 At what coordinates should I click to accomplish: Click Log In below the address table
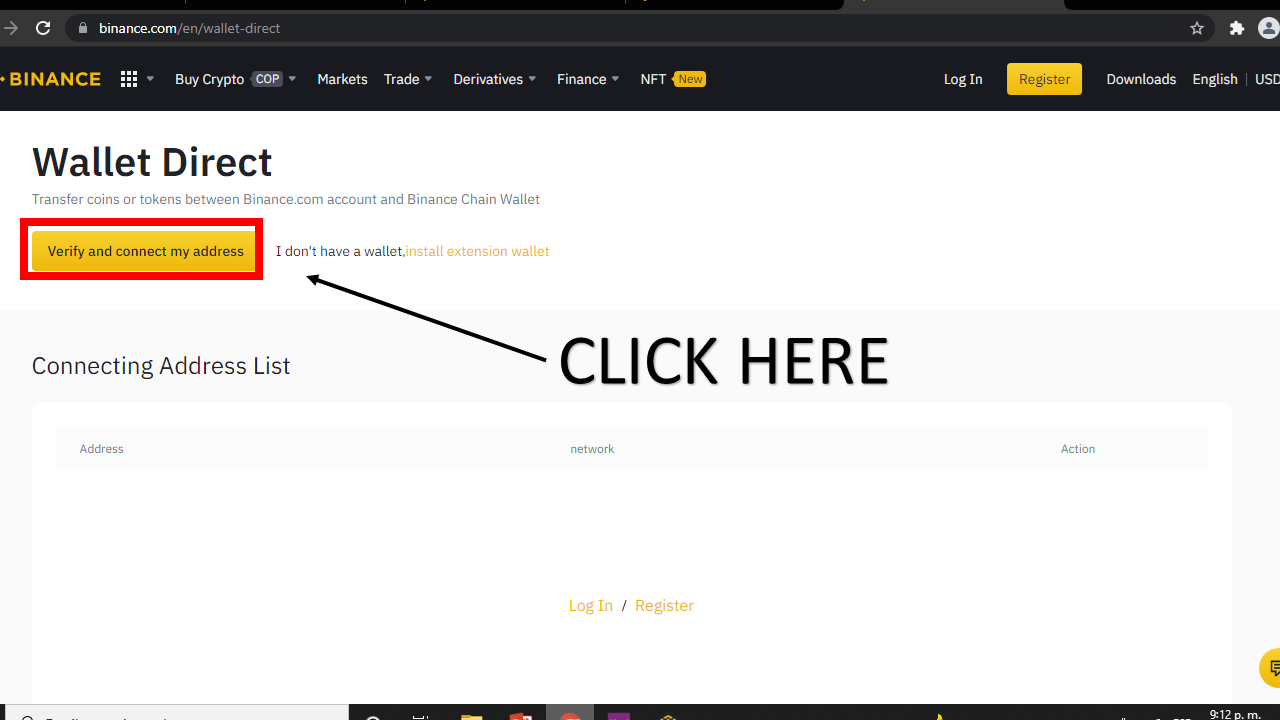591,605
